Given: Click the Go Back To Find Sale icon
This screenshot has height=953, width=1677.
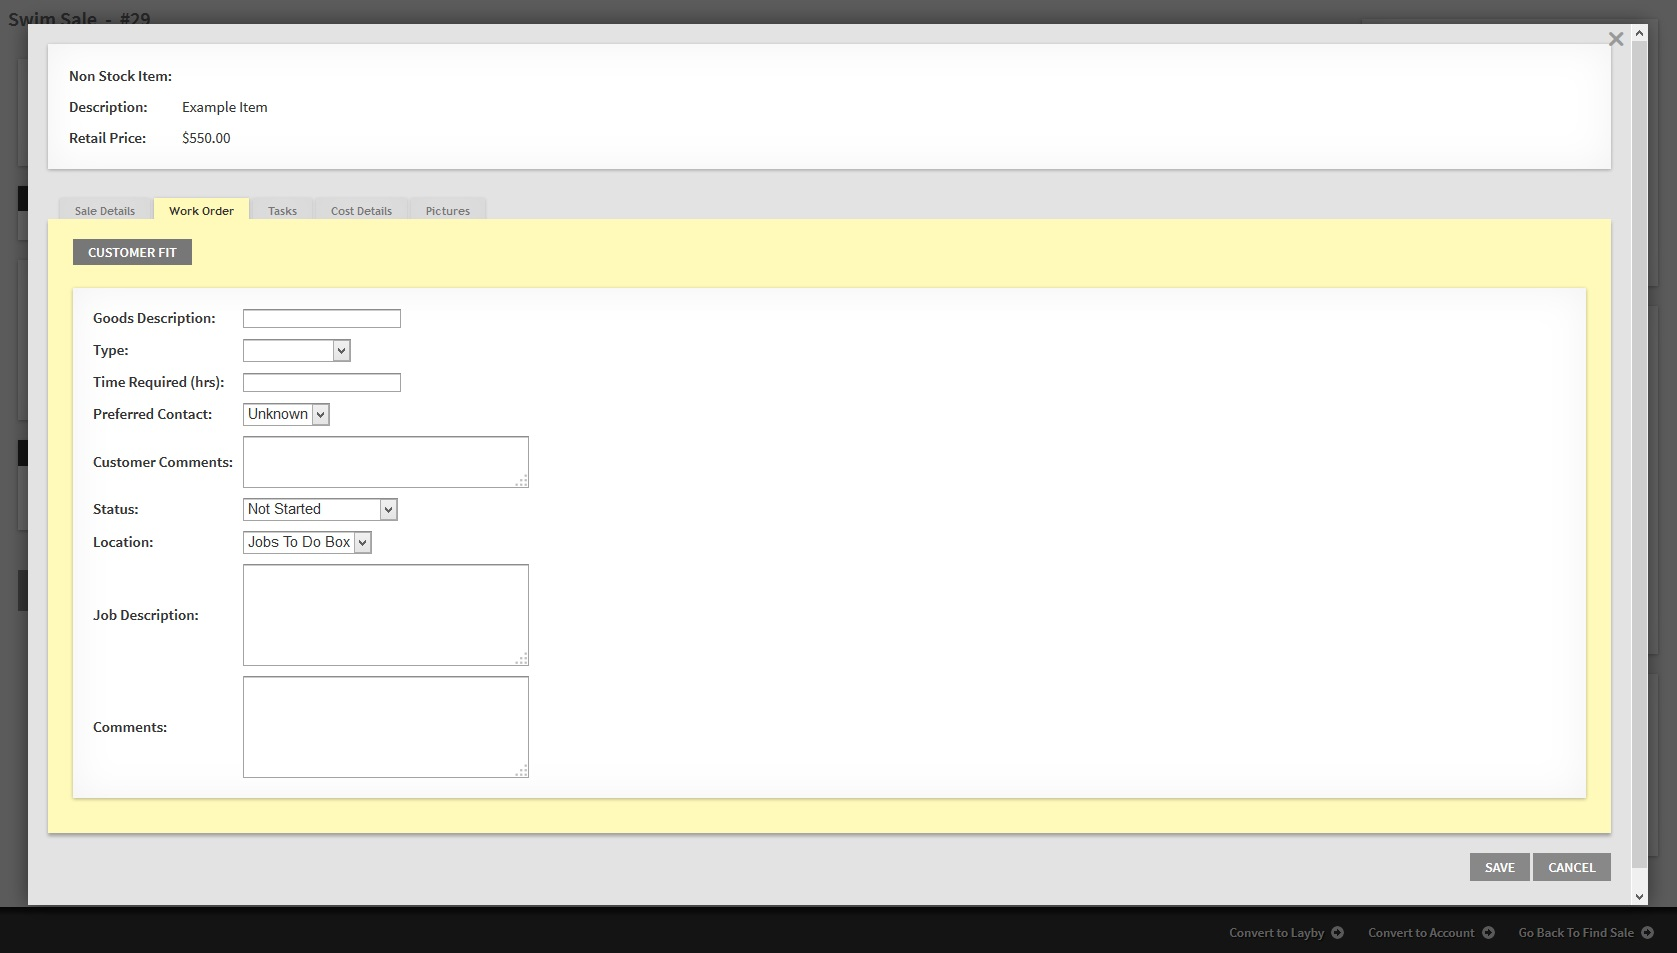Looking at the screenshot, I should point(1647,933).
